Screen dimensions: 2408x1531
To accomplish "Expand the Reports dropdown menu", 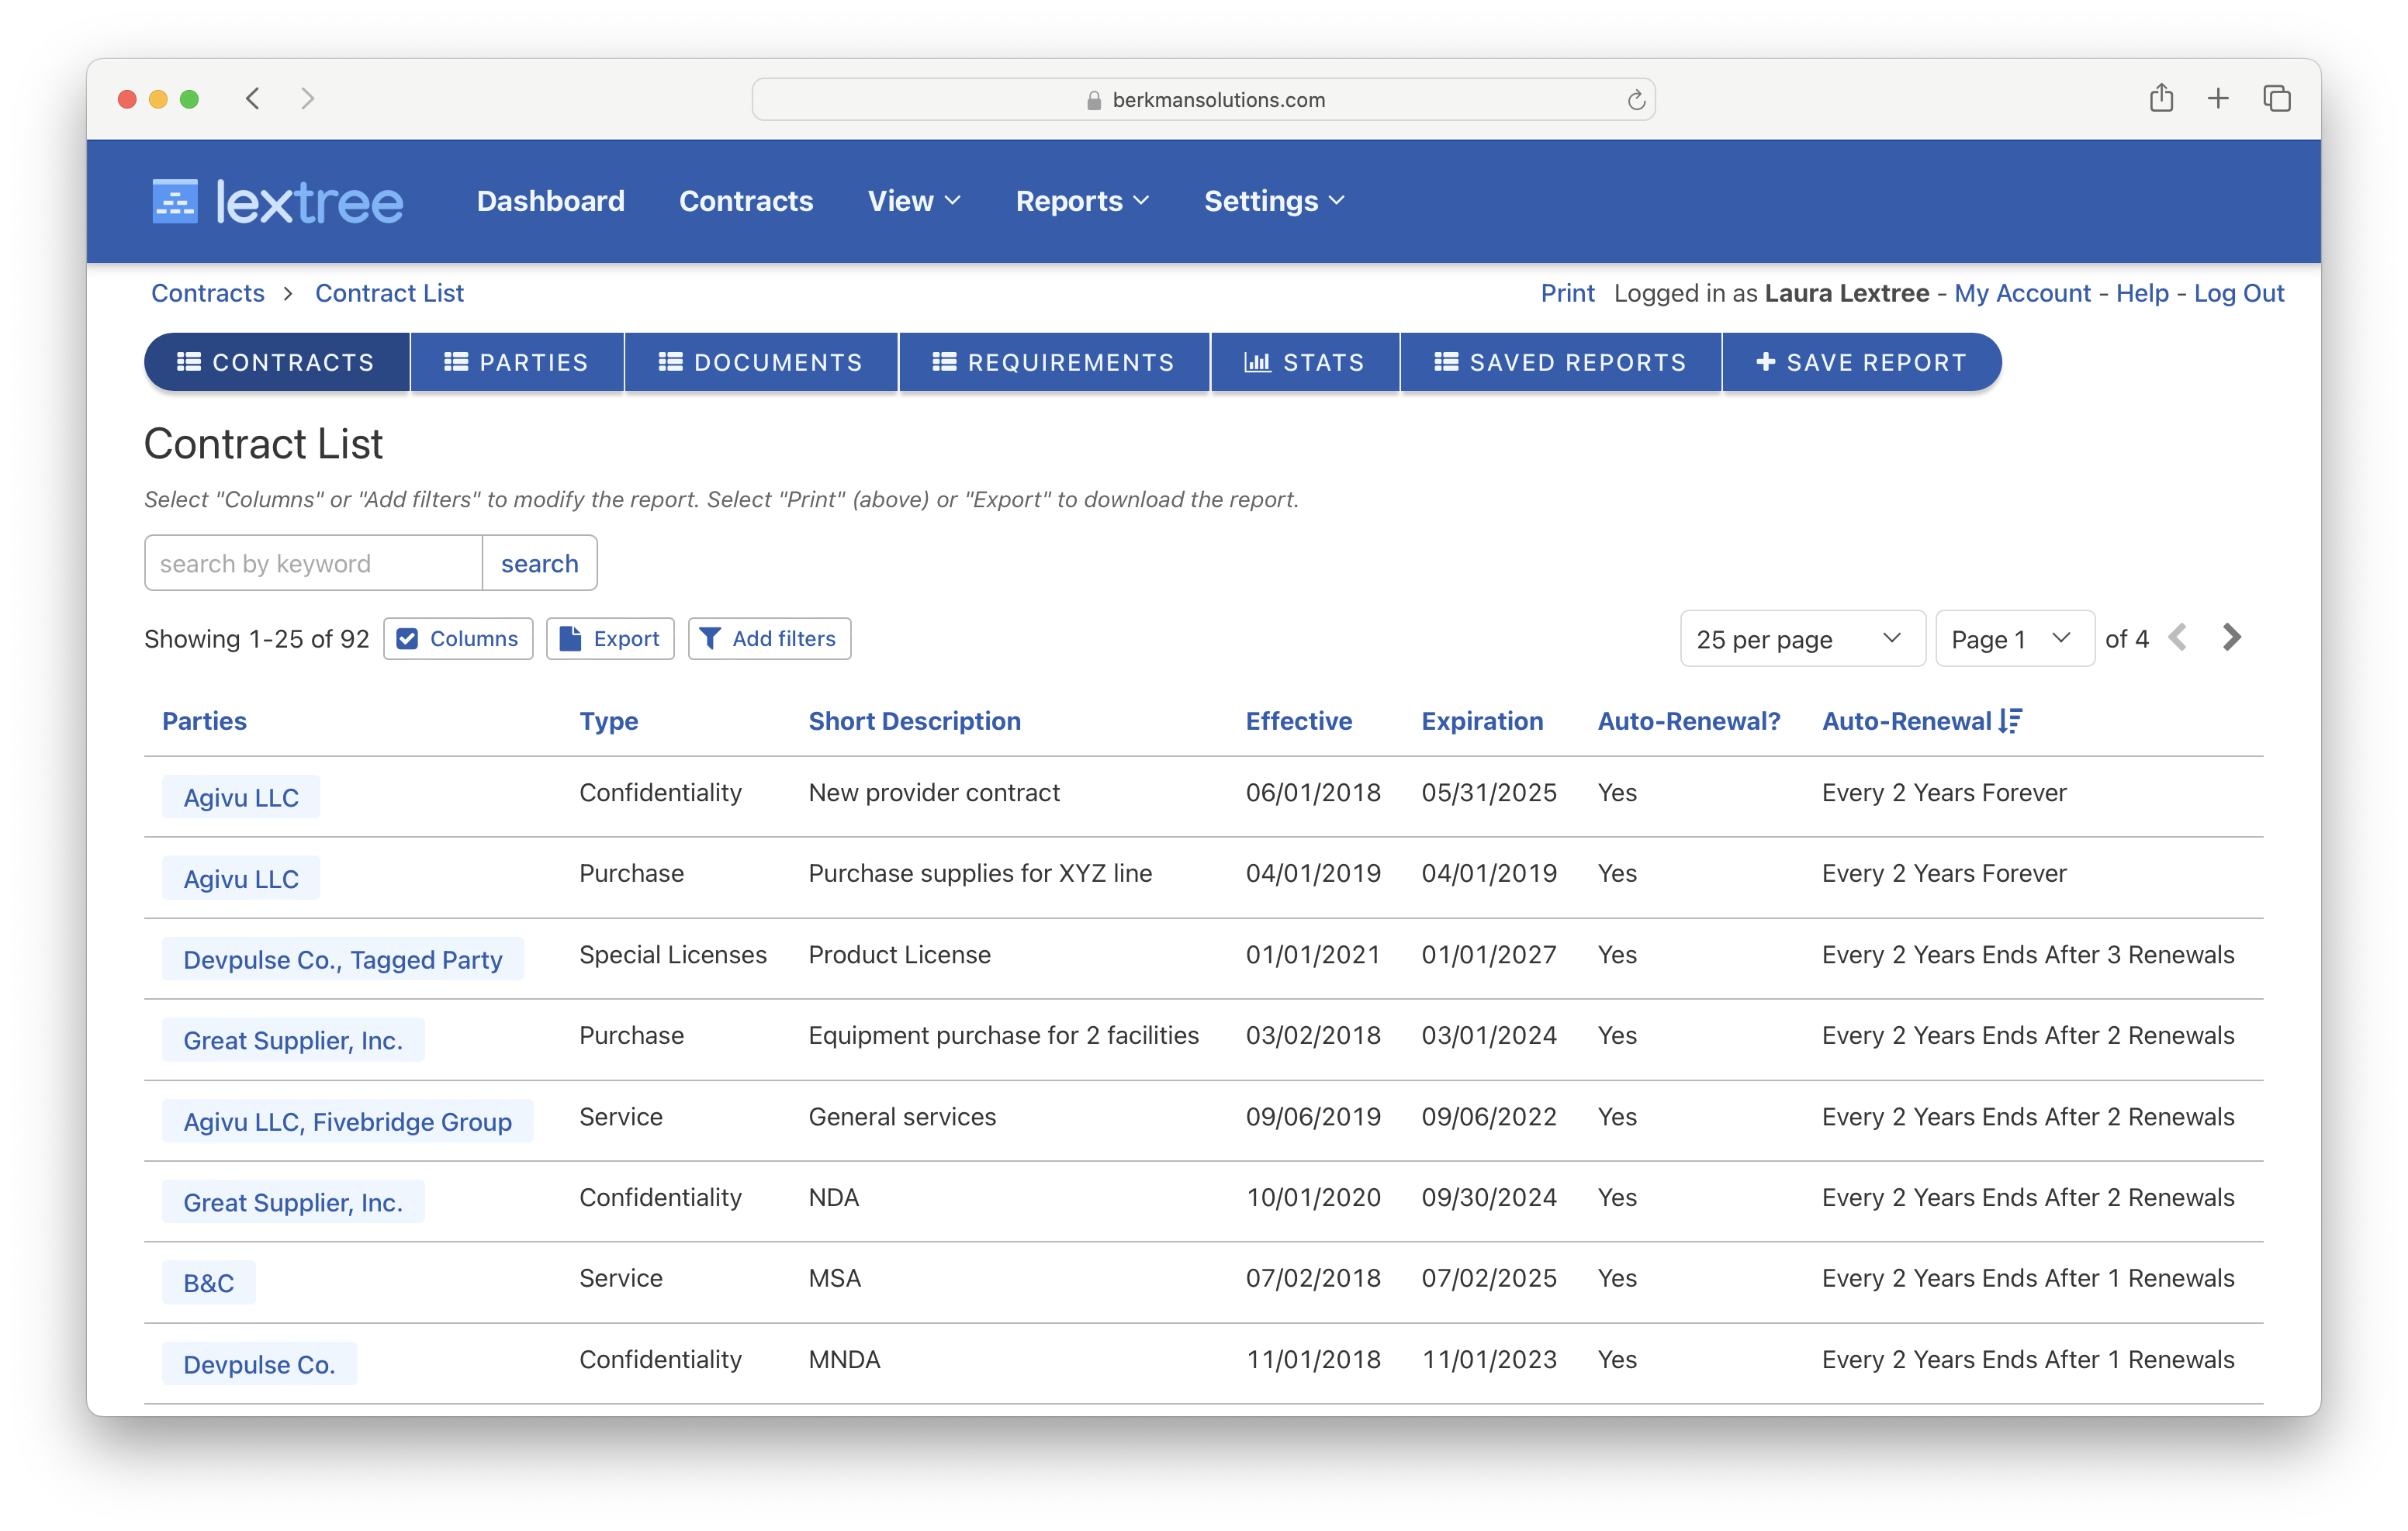I will 1082,201.
